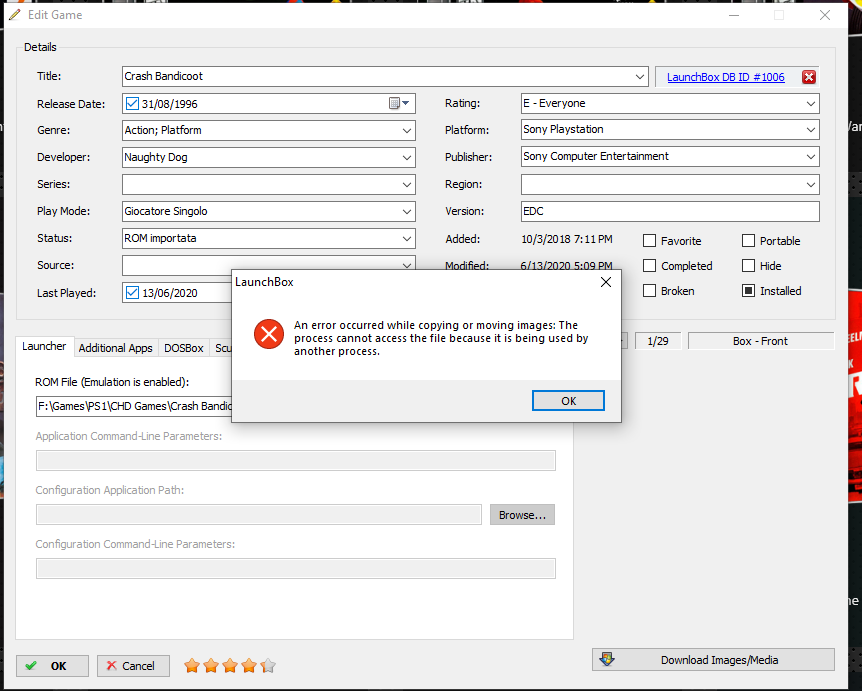Expand the Play Mode dropdown
862x691 pixels.
point(407,212)
